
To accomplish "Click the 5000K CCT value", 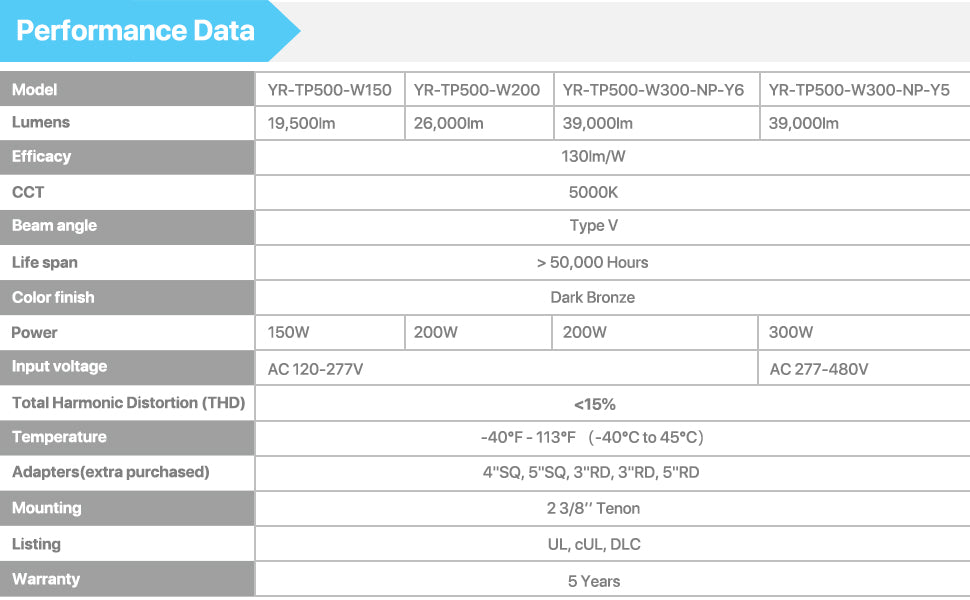I will coord(593,192).
